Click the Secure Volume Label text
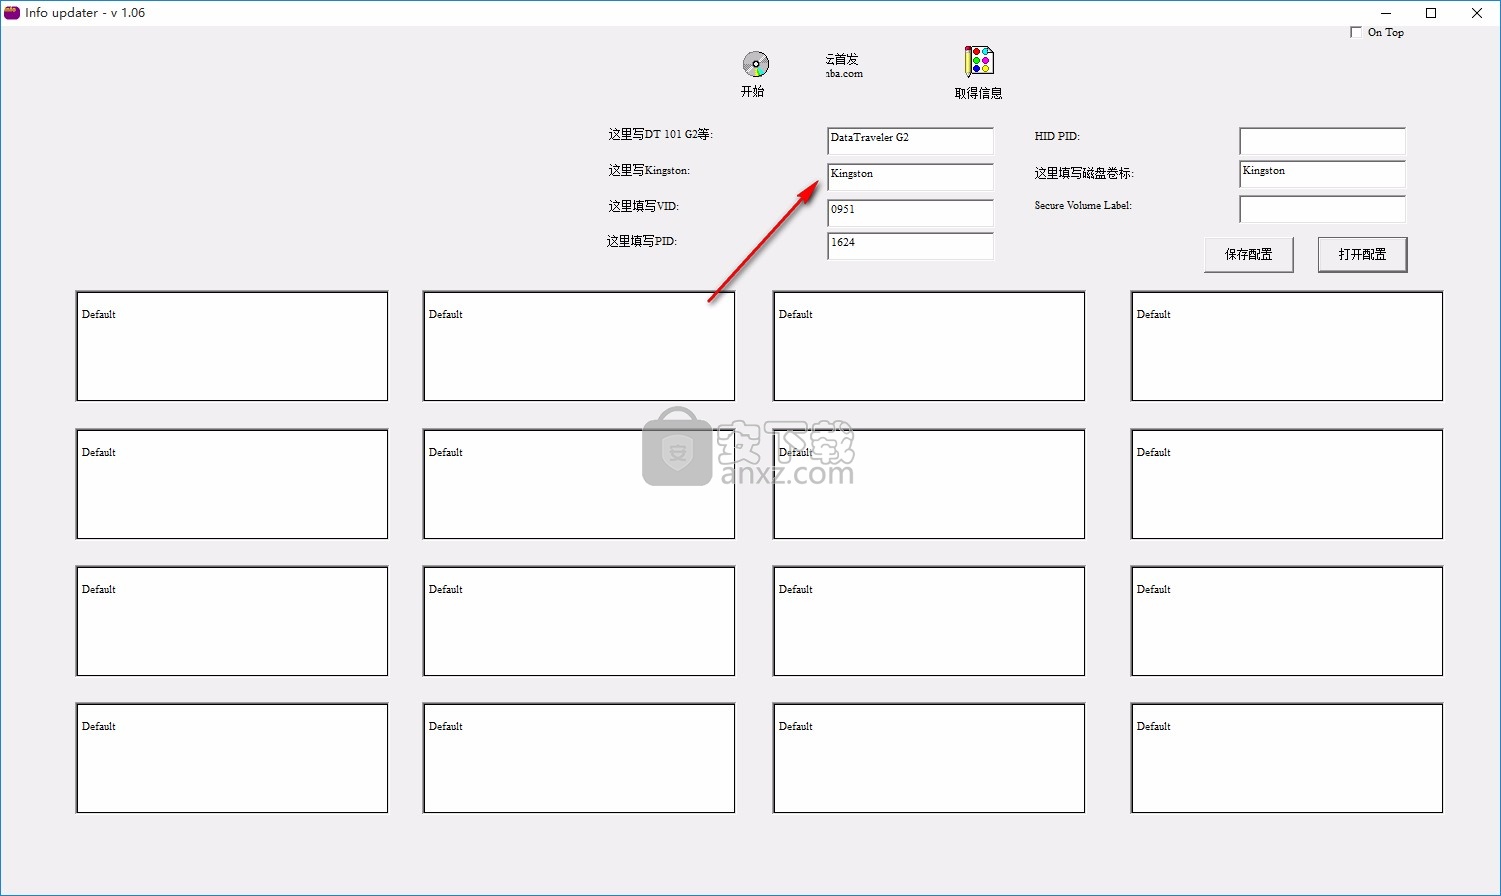Image resolution: width=1501 pixels, height=896 pixels. tap(1083, 205)
